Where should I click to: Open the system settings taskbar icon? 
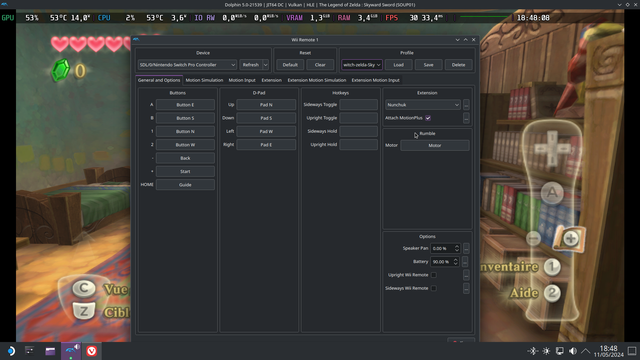(x=30, y=351)
